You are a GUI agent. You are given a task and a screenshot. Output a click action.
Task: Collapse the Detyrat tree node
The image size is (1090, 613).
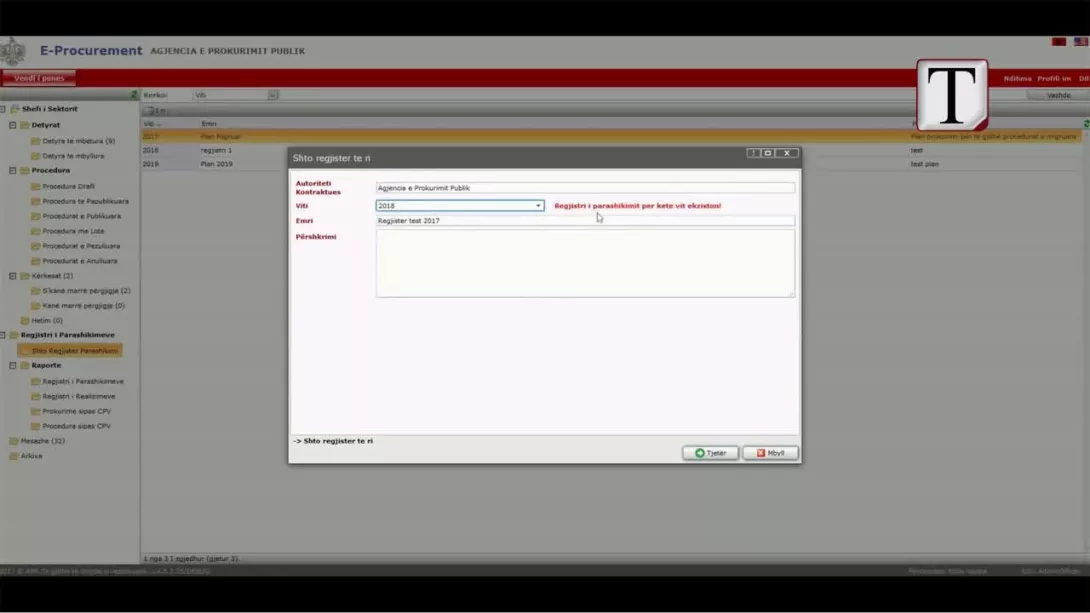13,125
